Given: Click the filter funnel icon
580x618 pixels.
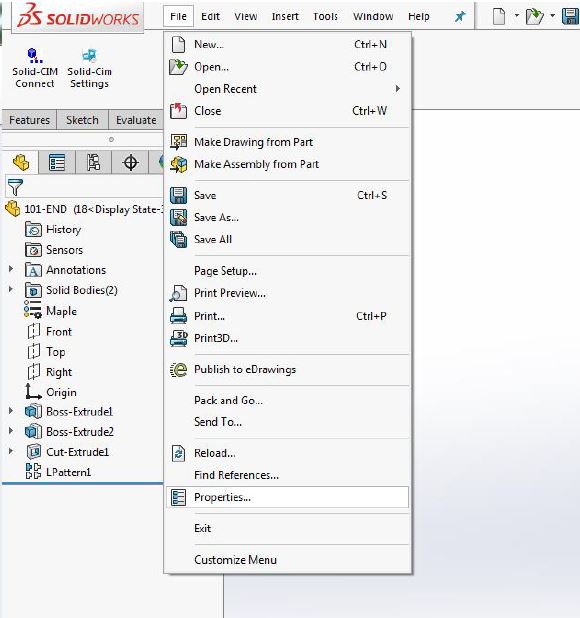Looking at the screenshot, I should tap(15, 187).
